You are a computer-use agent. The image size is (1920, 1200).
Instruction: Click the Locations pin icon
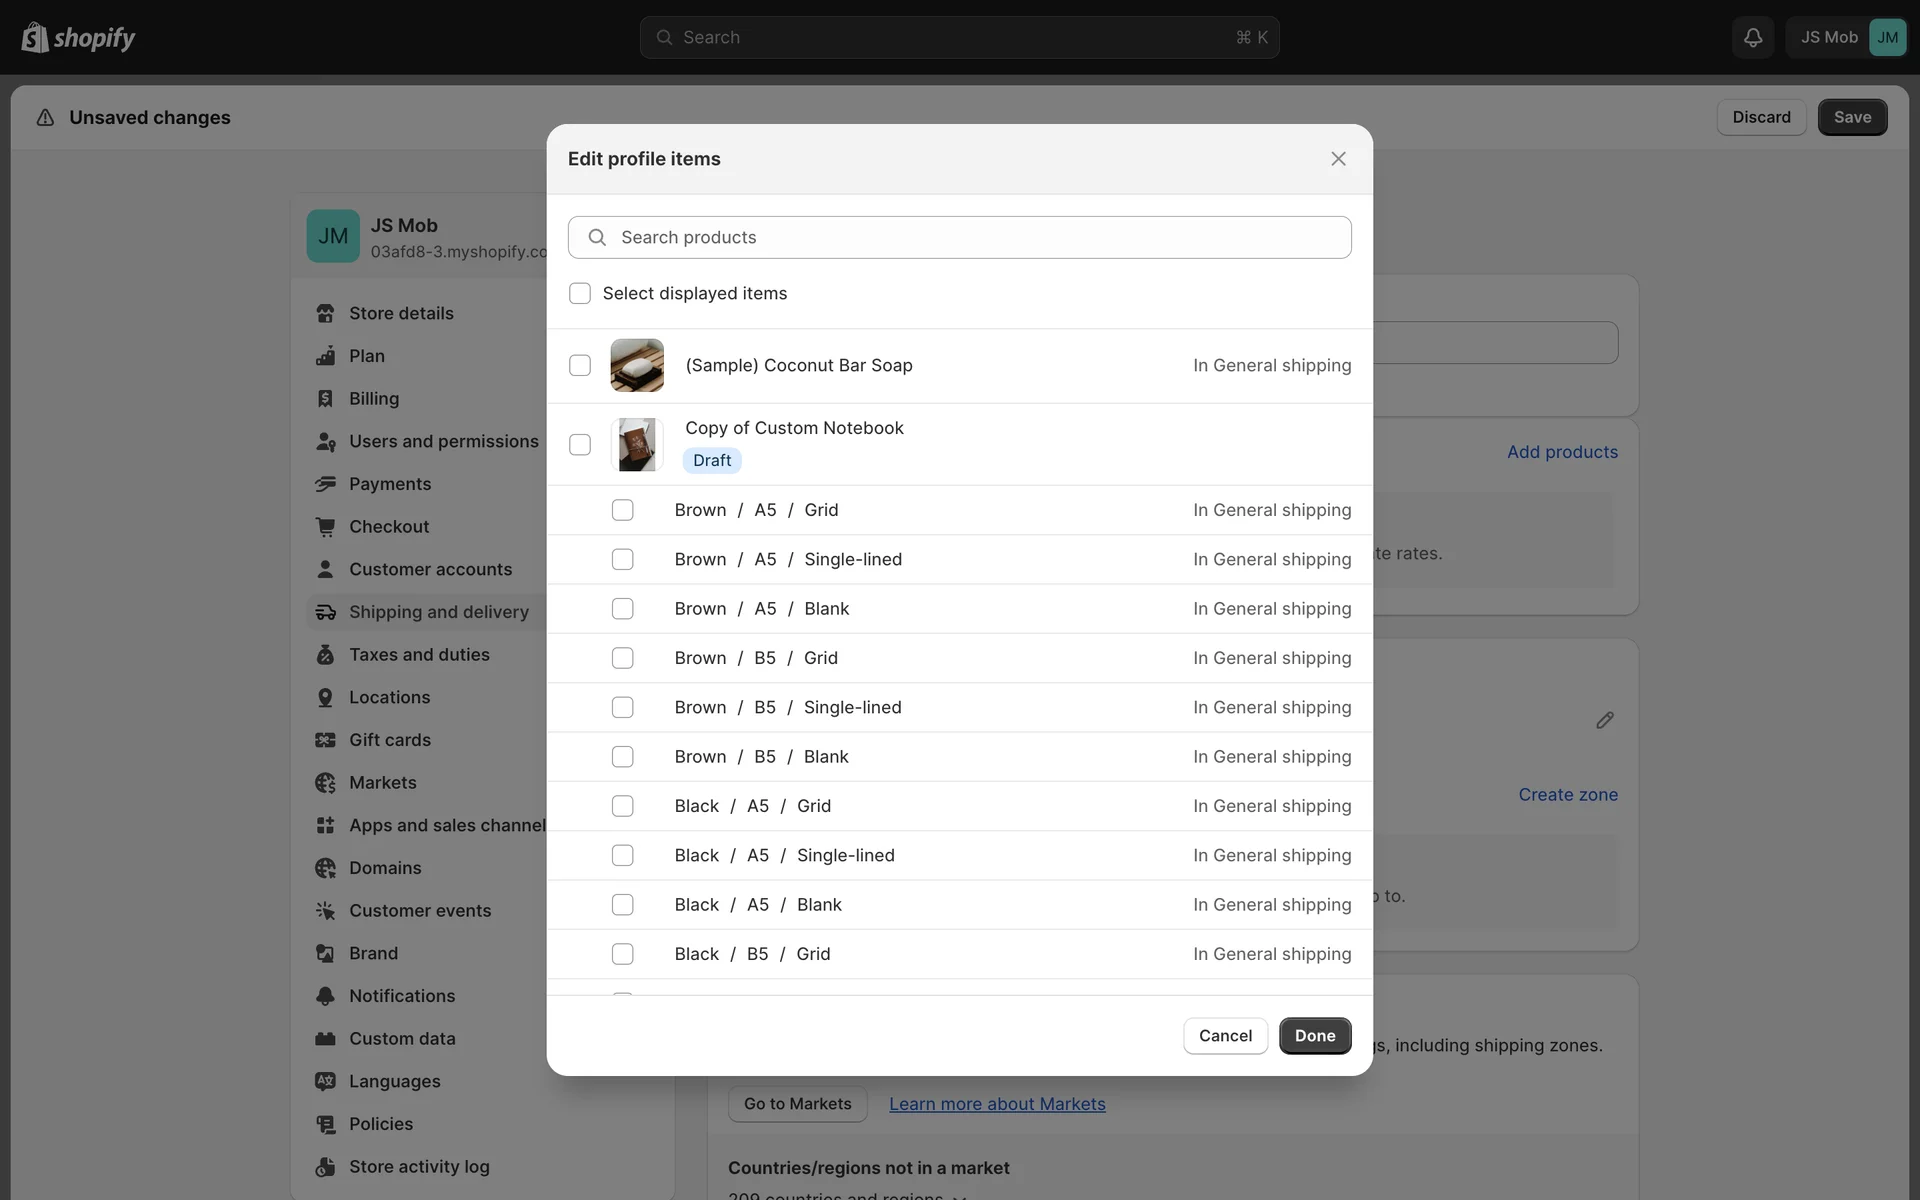(x=325, y=697)
